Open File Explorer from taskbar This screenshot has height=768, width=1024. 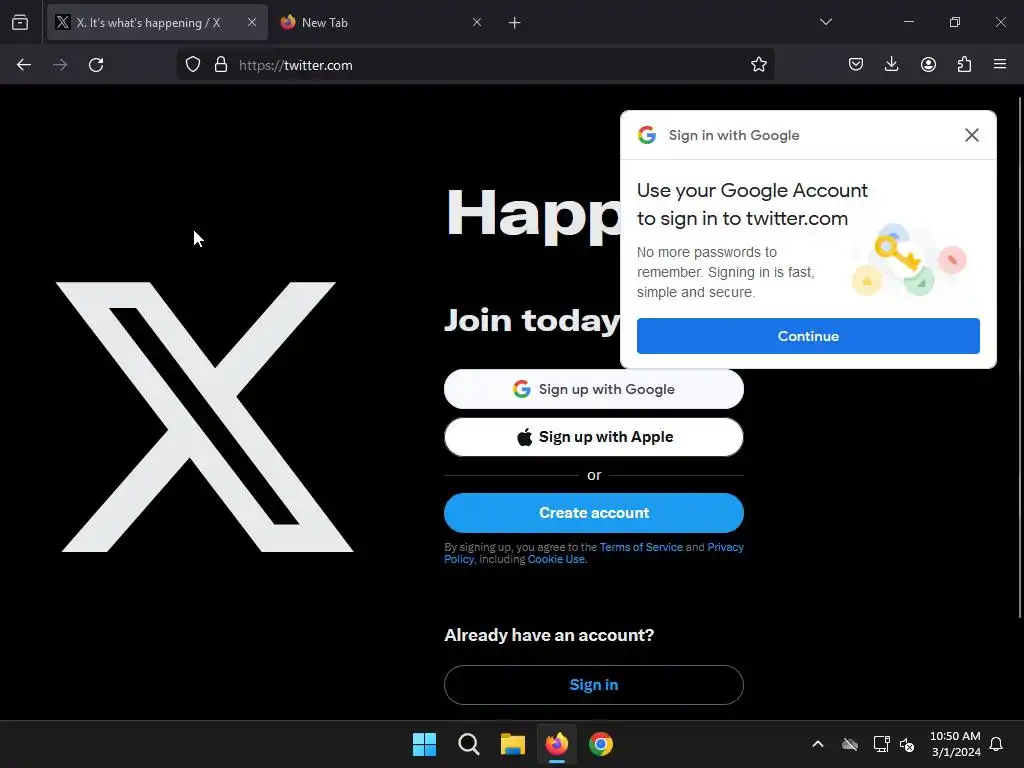click(513, 744)
